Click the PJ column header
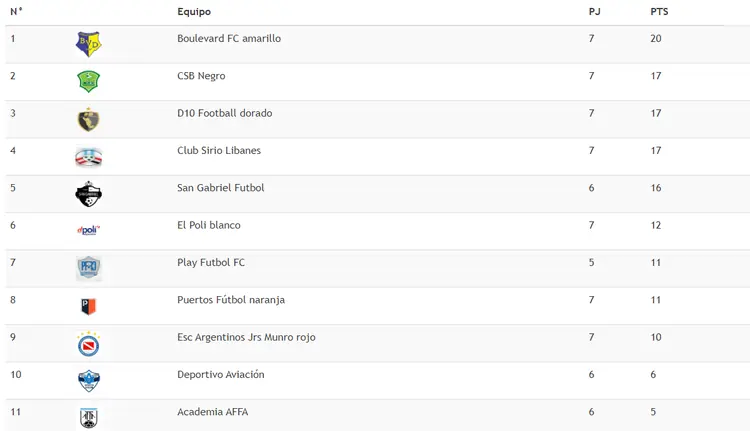The height and width of the screenshot is (431, 750). [594, 11]
